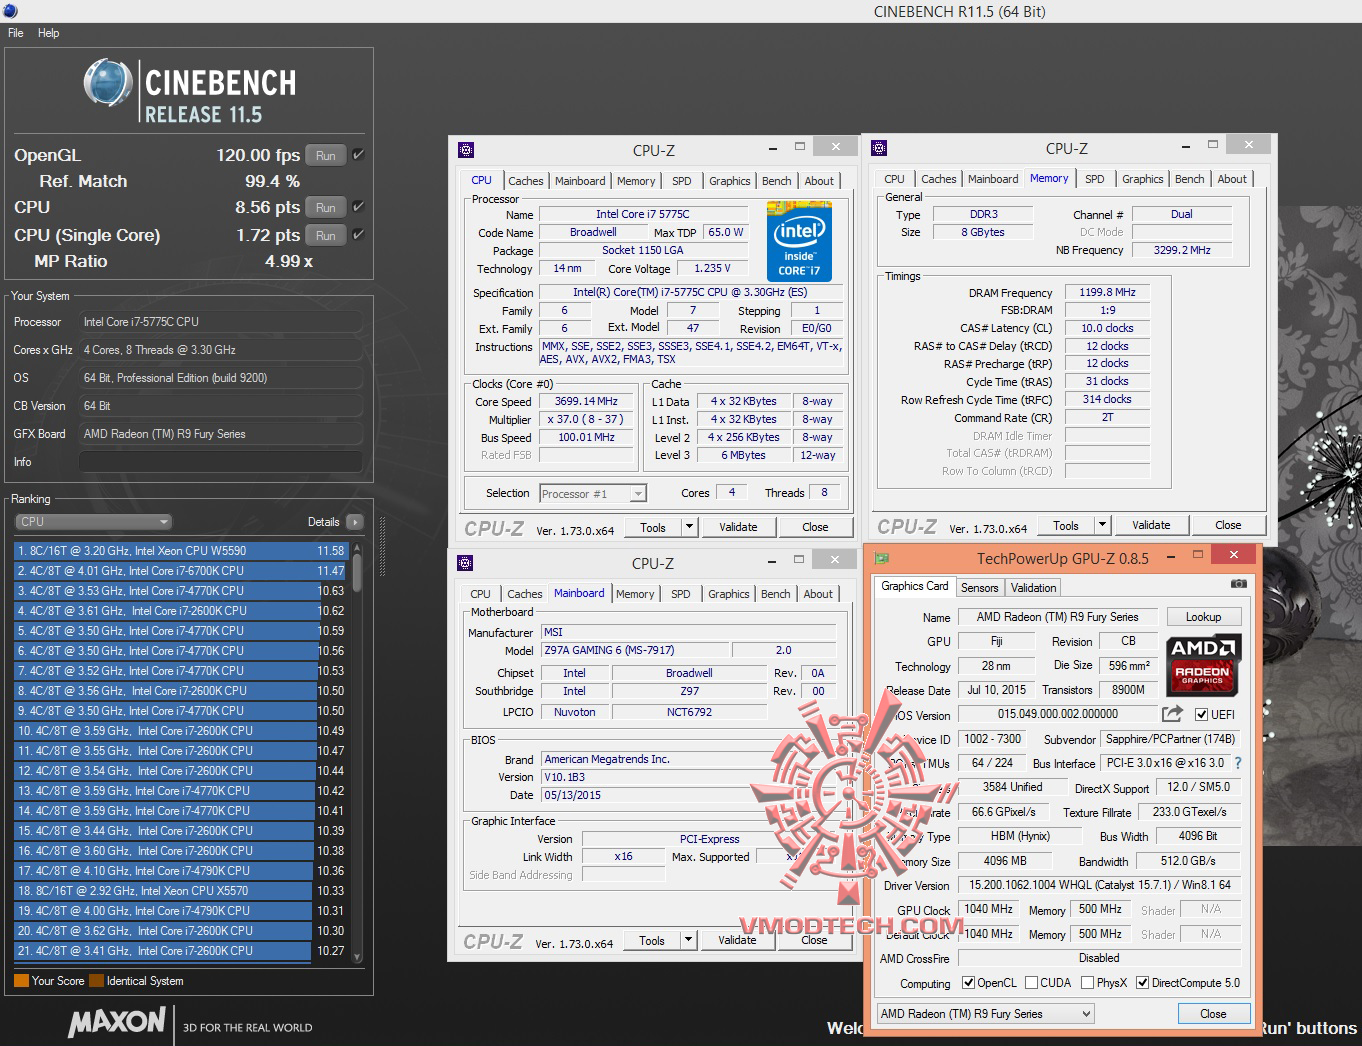This screenshot has width=1362, height=1046.
Task: Click Validate in the CPU-Z processor window
Action: click(738, 527)
